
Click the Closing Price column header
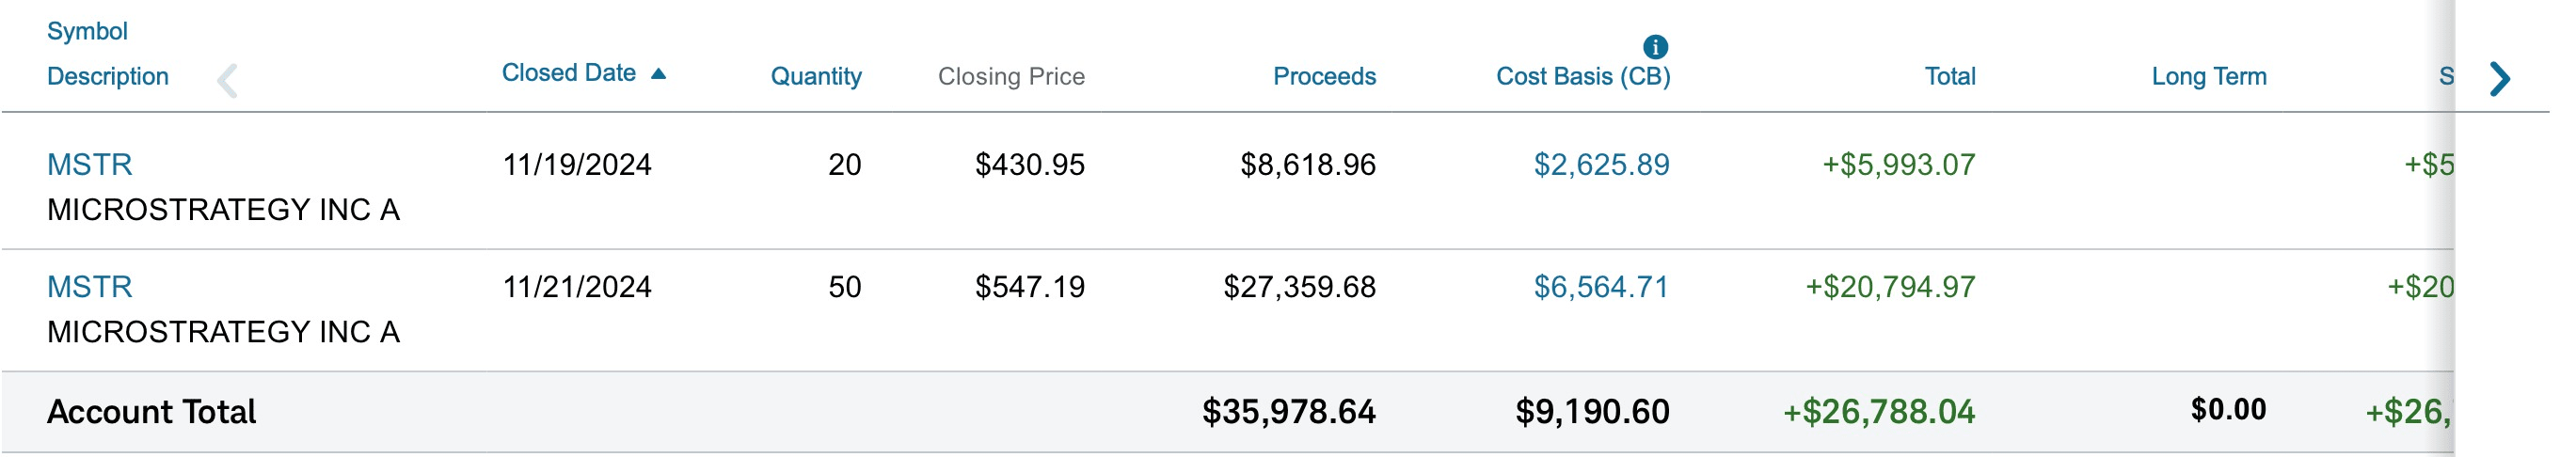tap(1010, 77)
